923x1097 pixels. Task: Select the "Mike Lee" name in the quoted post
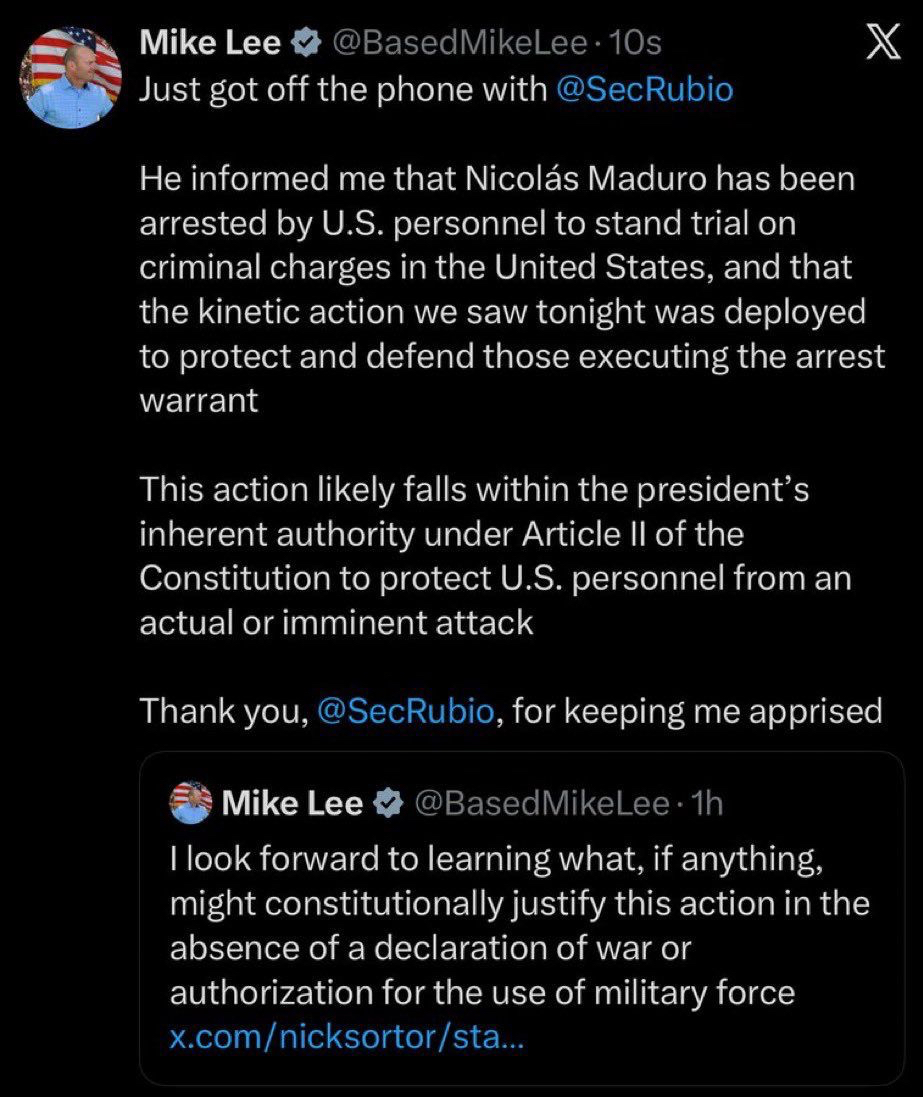pyautogui.click(x=292, y=803)
